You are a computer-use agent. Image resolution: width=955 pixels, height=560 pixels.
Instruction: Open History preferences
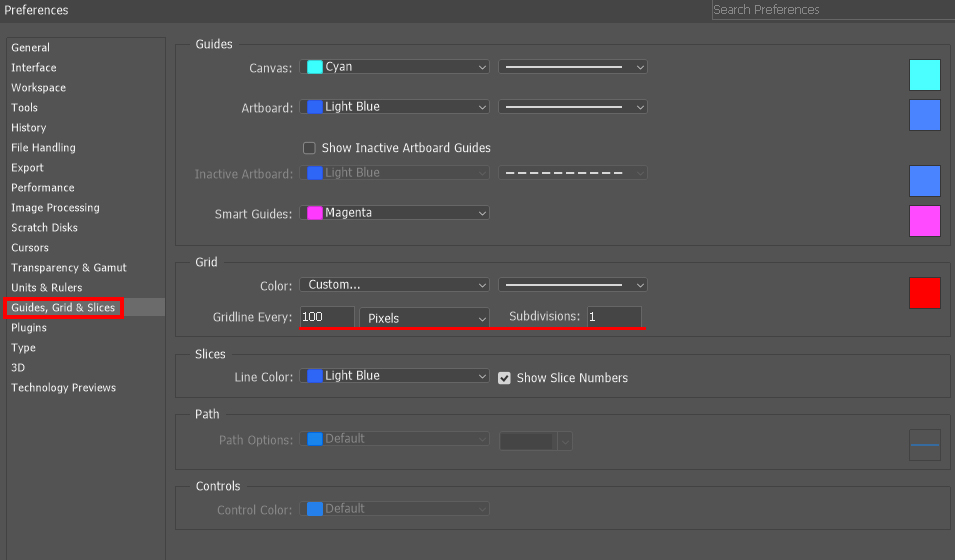[29, 128]
